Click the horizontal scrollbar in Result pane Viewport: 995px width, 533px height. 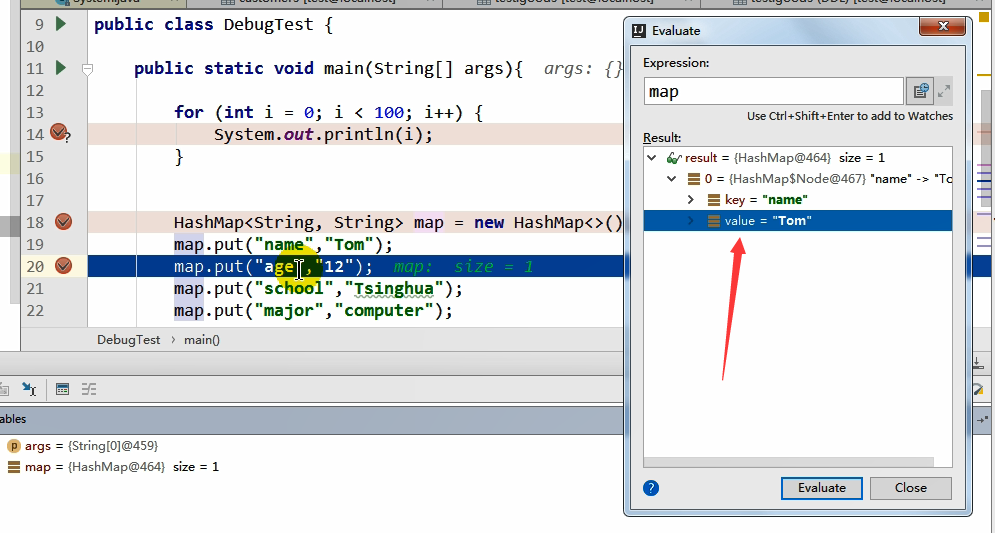pyautogui.click(x=789, y=462)
